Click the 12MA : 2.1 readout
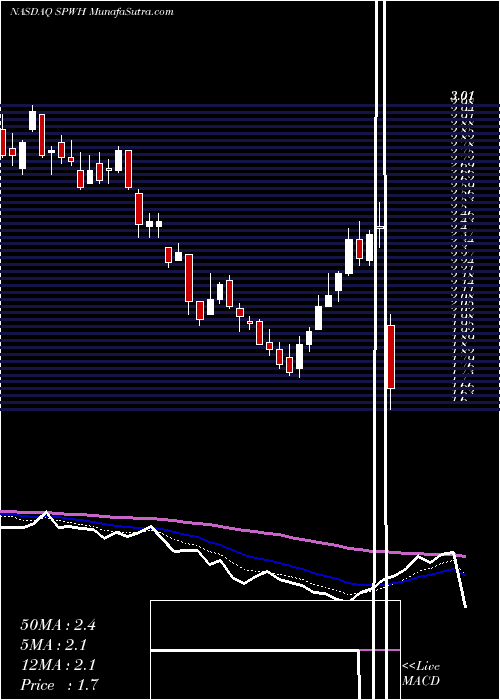 pos(58,665)
